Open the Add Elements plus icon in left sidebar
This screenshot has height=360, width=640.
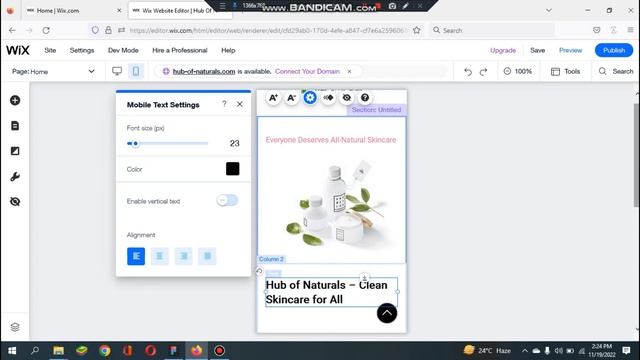coord(15,100)
